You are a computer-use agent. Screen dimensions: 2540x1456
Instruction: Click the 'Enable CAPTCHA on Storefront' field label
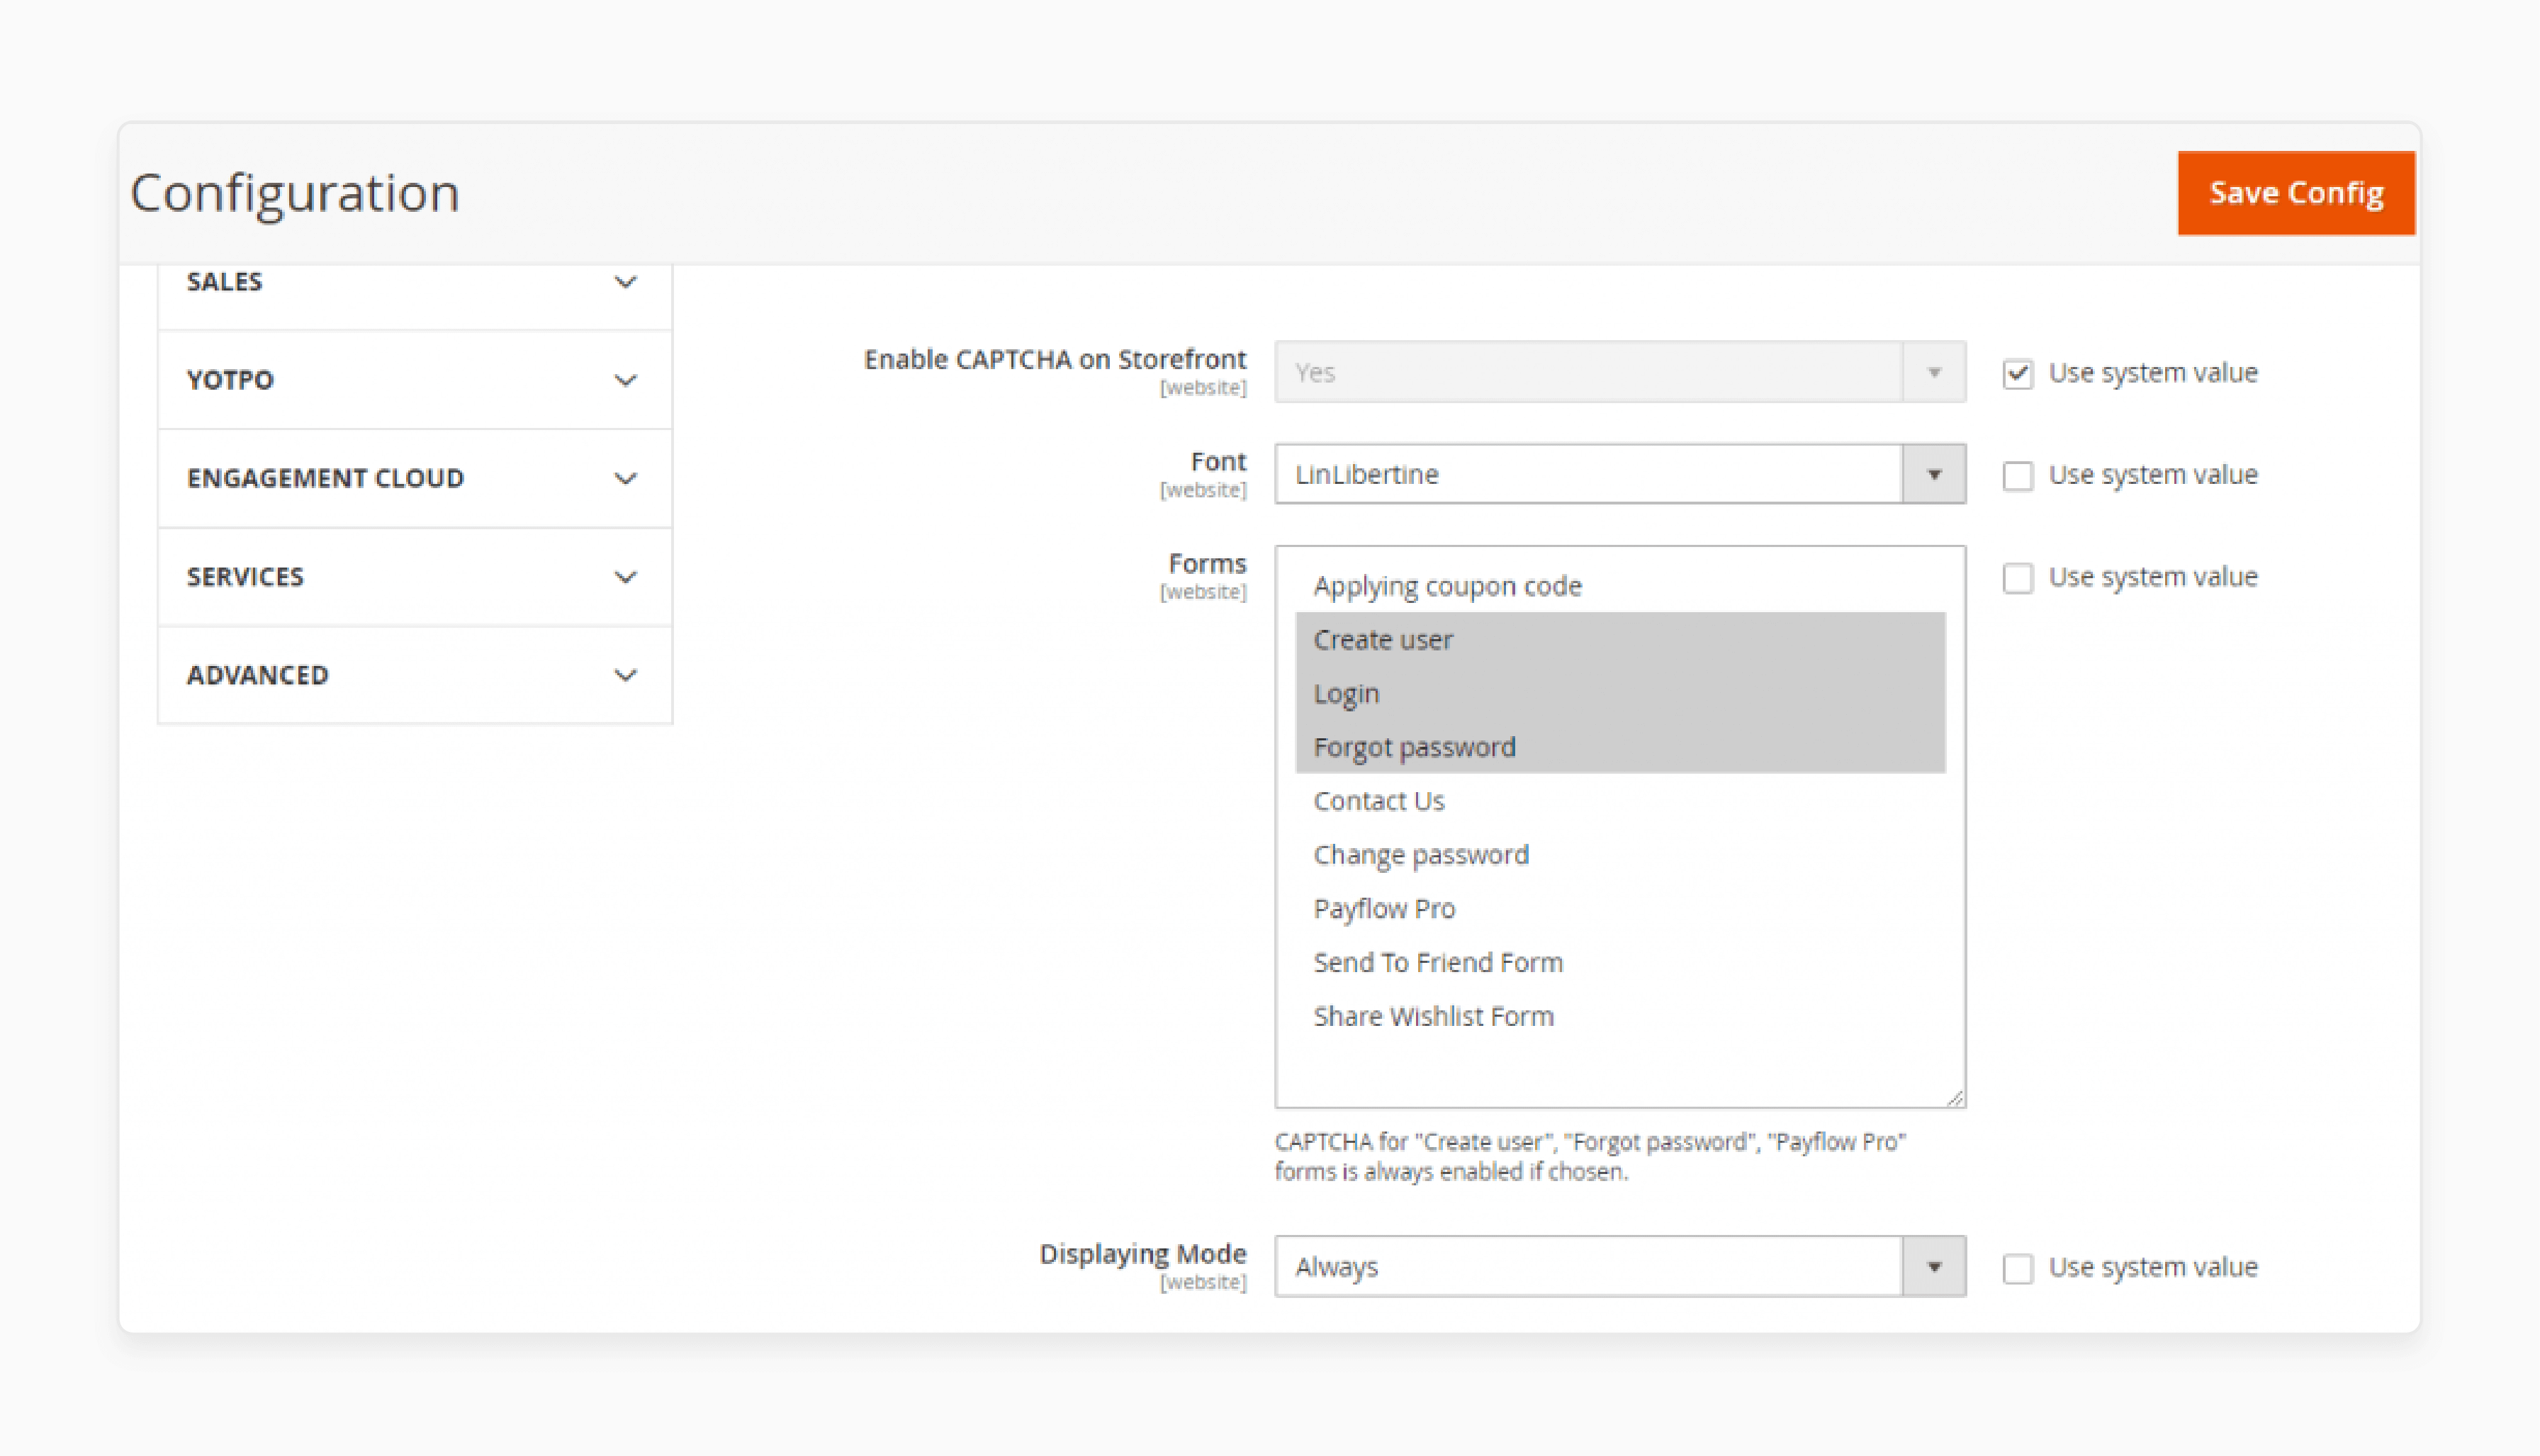1055,360
